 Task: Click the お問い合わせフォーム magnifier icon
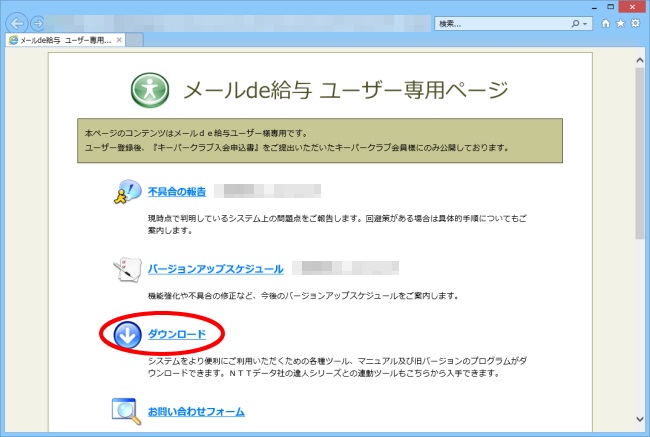click(126, 411)
